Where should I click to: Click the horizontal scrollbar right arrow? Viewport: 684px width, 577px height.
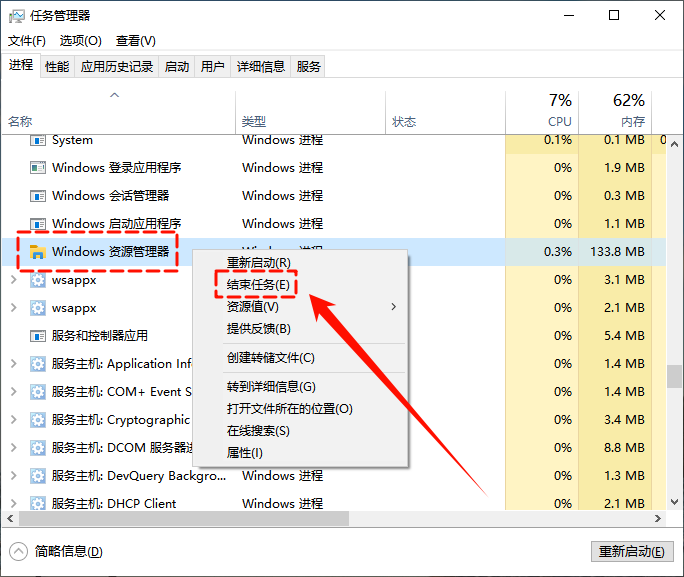click(658, 519)
